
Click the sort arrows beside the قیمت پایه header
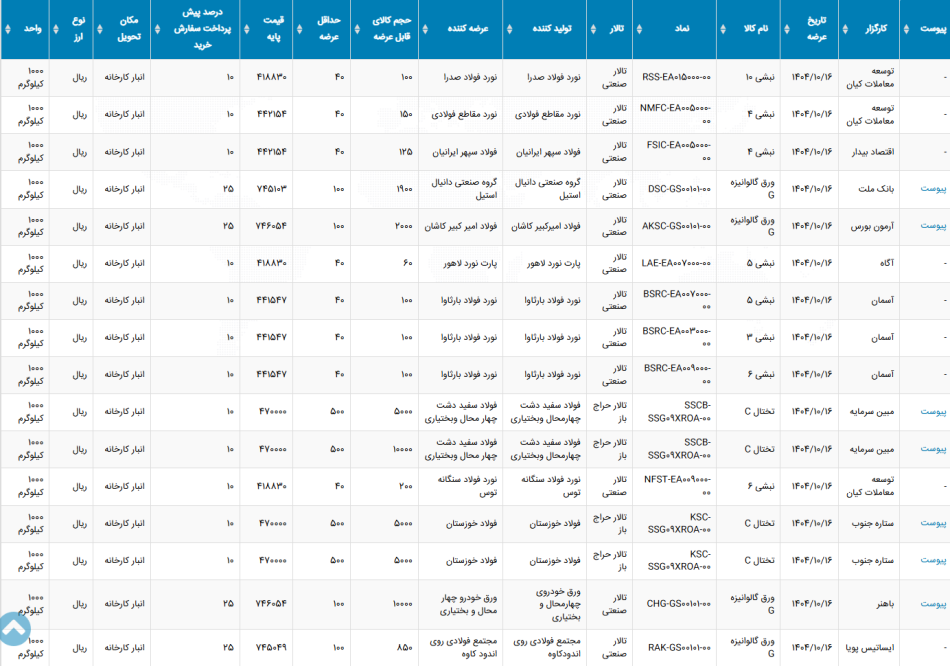247,29
